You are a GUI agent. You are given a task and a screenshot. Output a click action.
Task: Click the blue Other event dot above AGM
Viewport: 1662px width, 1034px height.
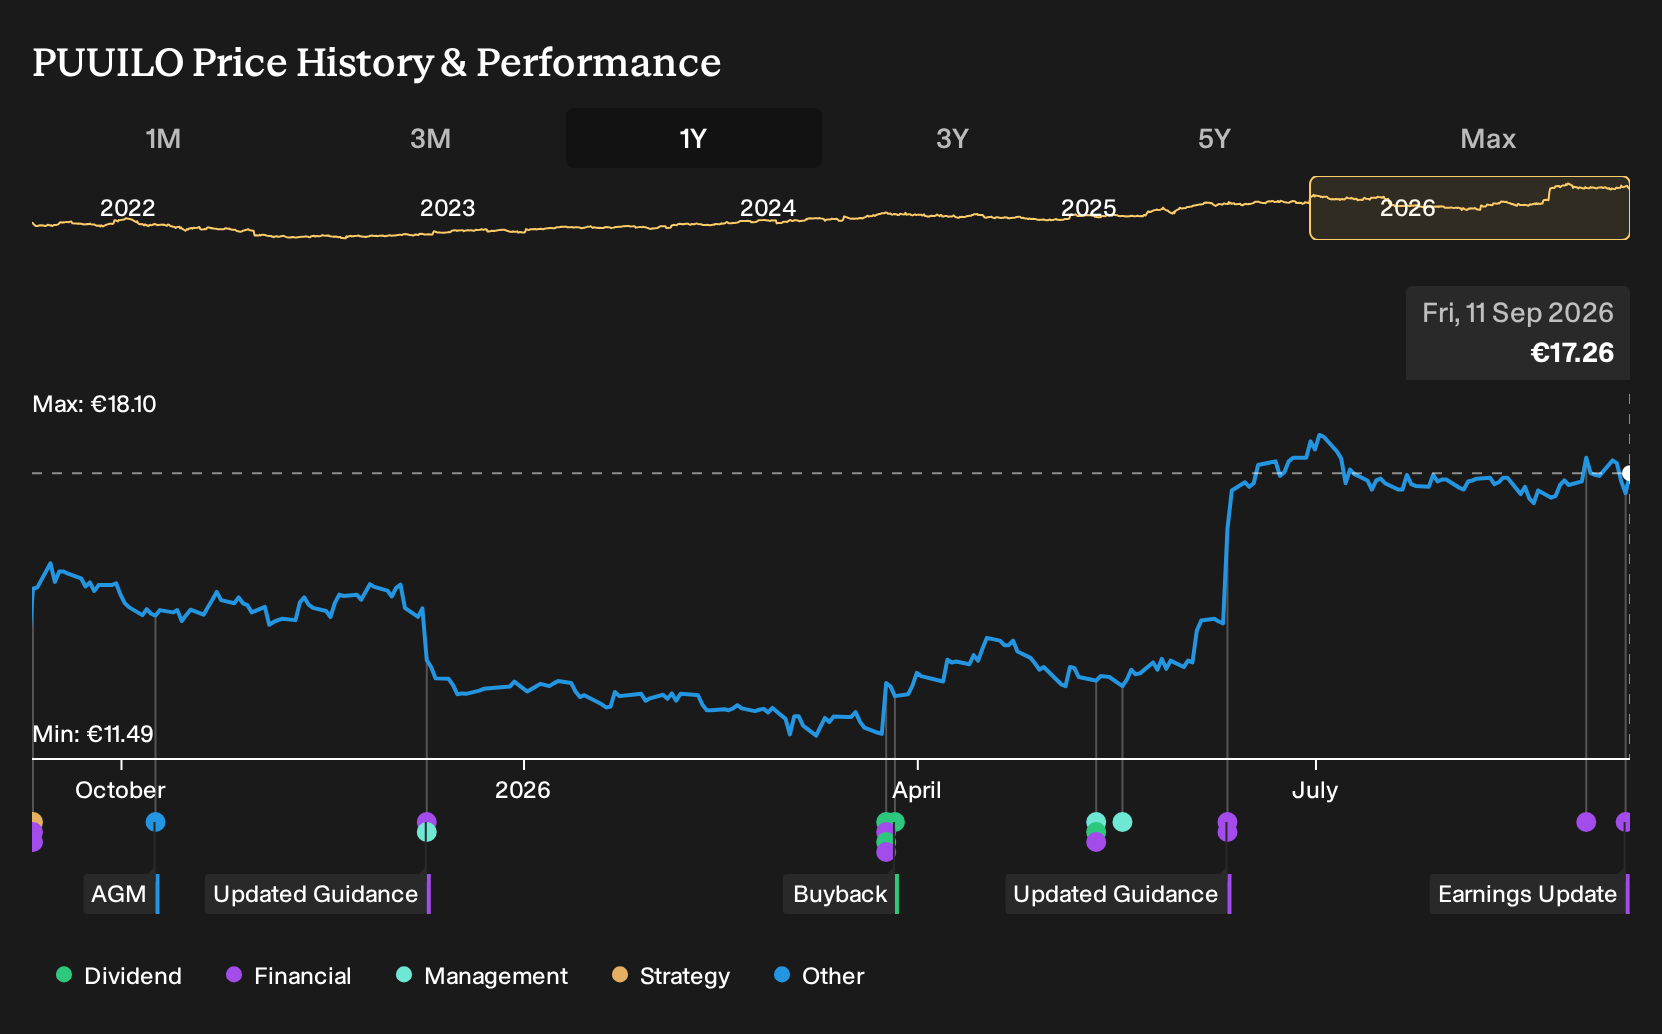pyautogui.click(x=155, y=822)
